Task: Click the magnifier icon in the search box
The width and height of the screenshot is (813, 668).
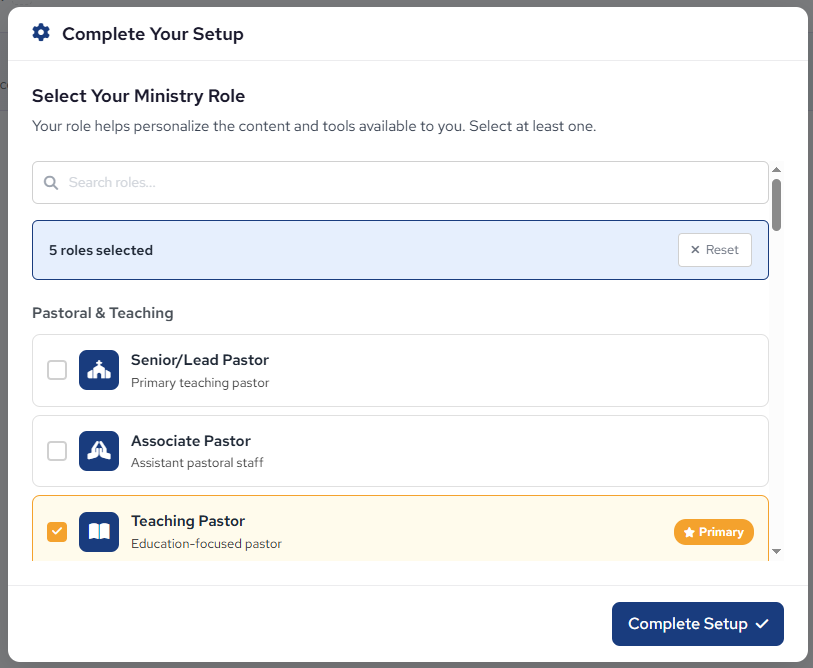Action: click(x=51, y=183)
